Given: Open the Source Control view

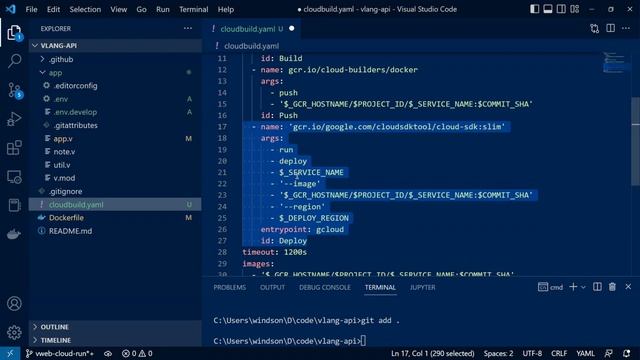Looking at the screenshot, I should click(x=15, y=90).
